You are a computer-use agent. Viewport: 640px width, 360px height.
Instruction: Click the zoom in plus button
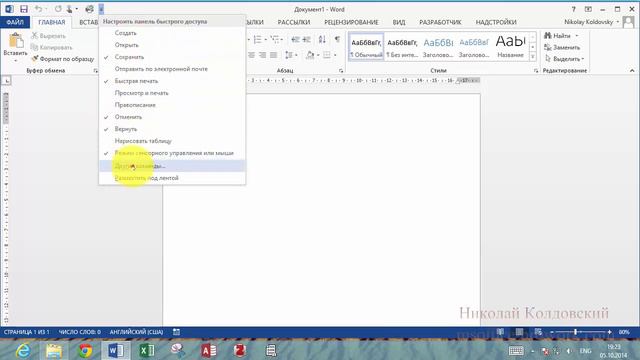pos(609,332)
